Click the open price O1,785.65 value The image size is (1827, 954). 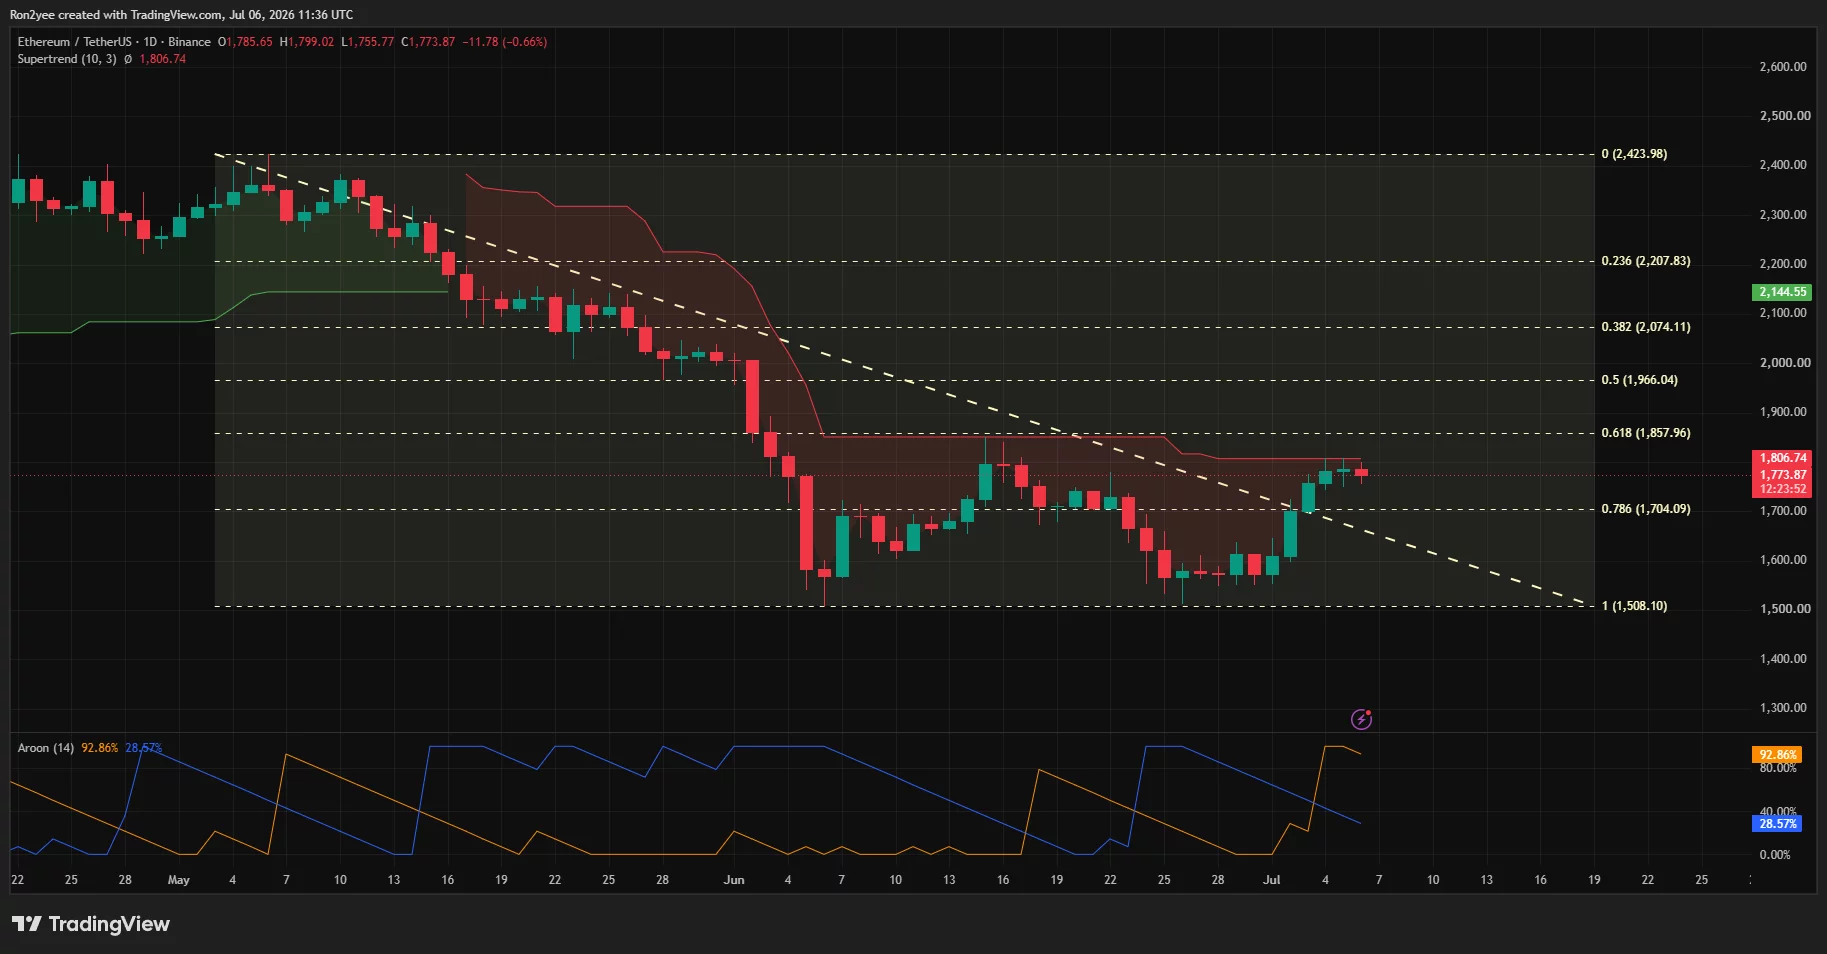(x=245, y=42)
